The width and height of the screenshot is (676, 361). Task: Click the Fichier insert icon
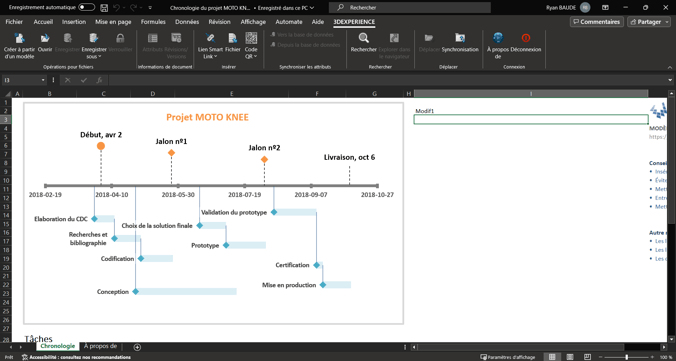coord(233,38)
